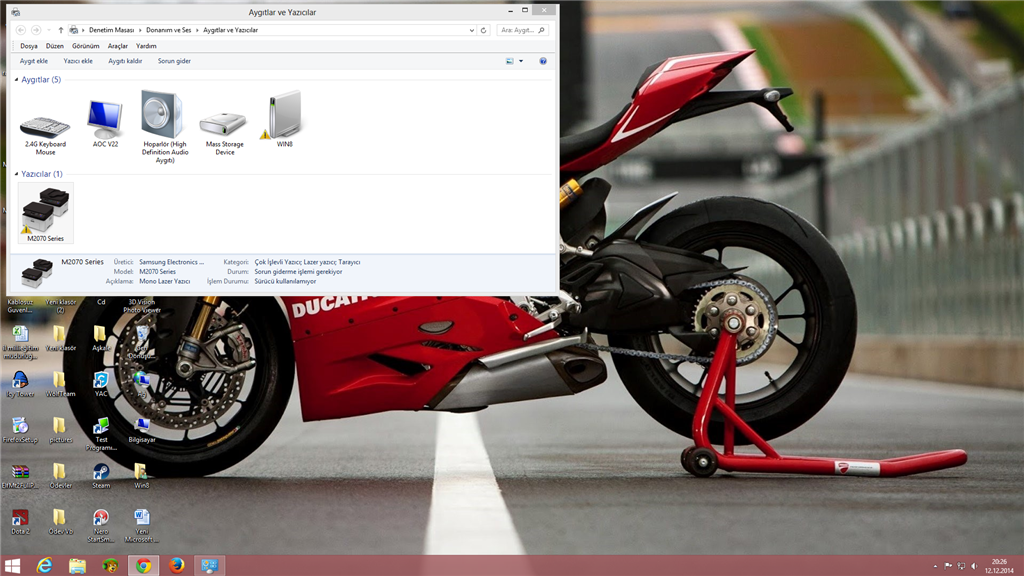Select the AOC V22 monitor device
The image size is (1024, 576).
(105, 123)
